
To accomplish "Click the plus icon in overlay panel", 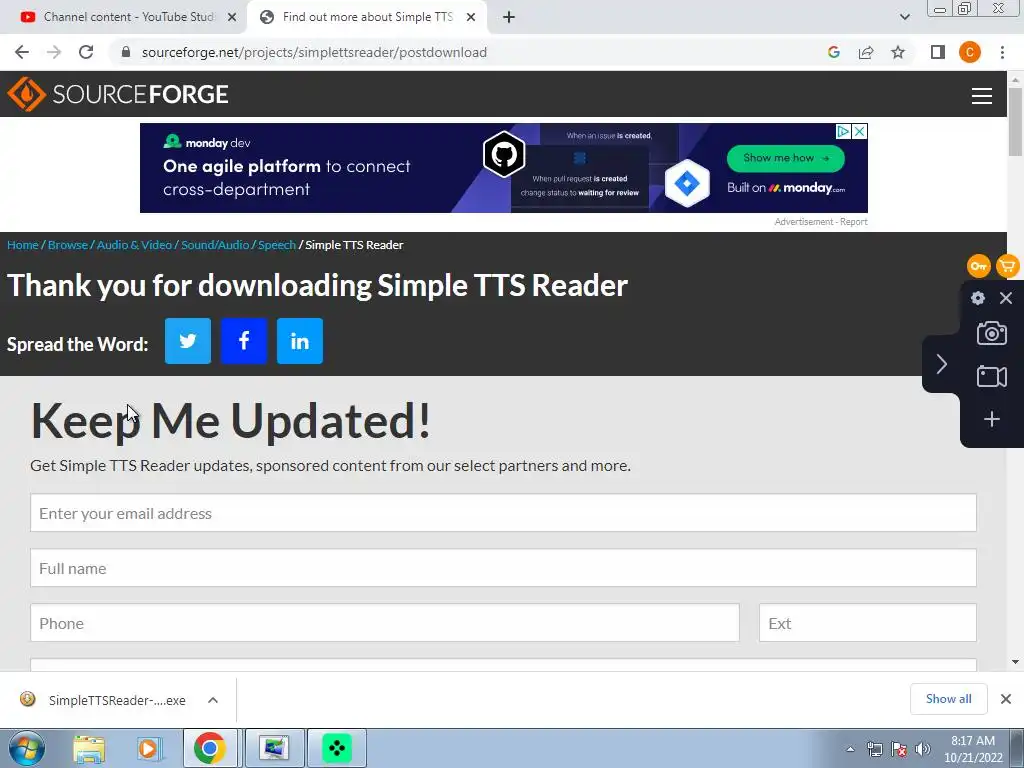I will click(991, 419).
